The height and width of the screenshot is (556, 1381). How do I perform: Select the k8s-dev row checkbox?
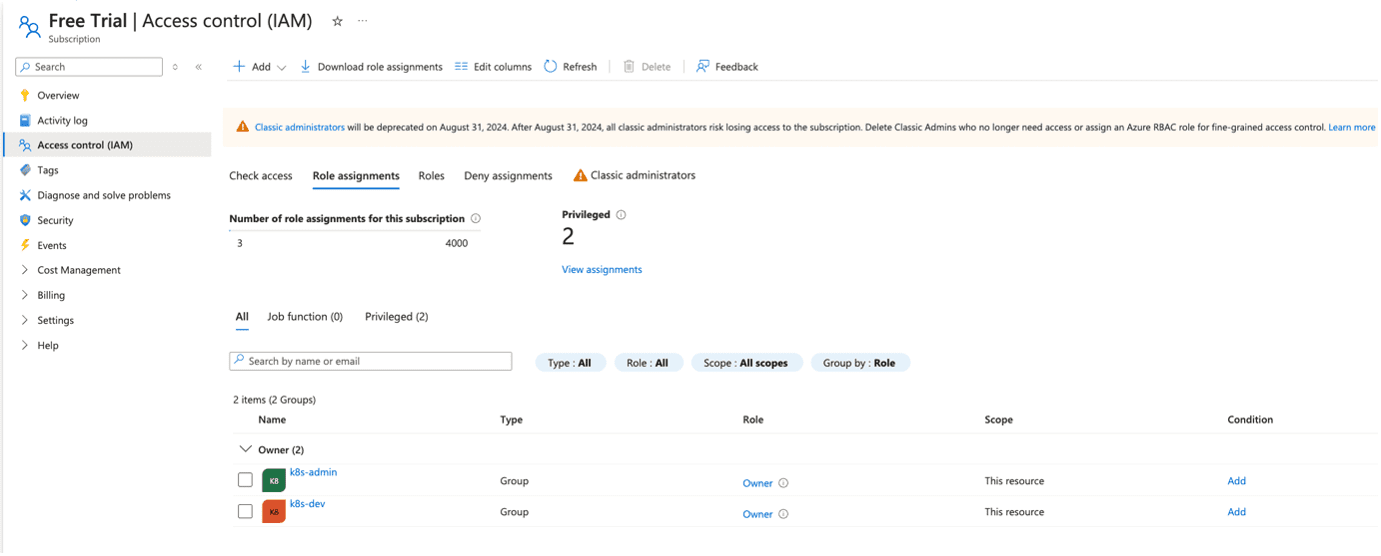(x=245, y=511)
